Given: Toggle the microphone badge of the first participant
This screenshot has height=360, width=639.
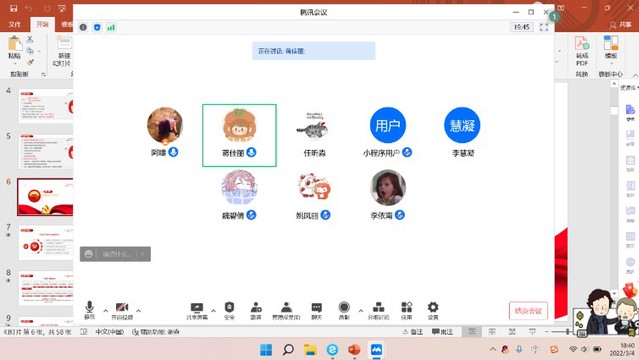Looking at the screenshot, I should tap(173, 152).
